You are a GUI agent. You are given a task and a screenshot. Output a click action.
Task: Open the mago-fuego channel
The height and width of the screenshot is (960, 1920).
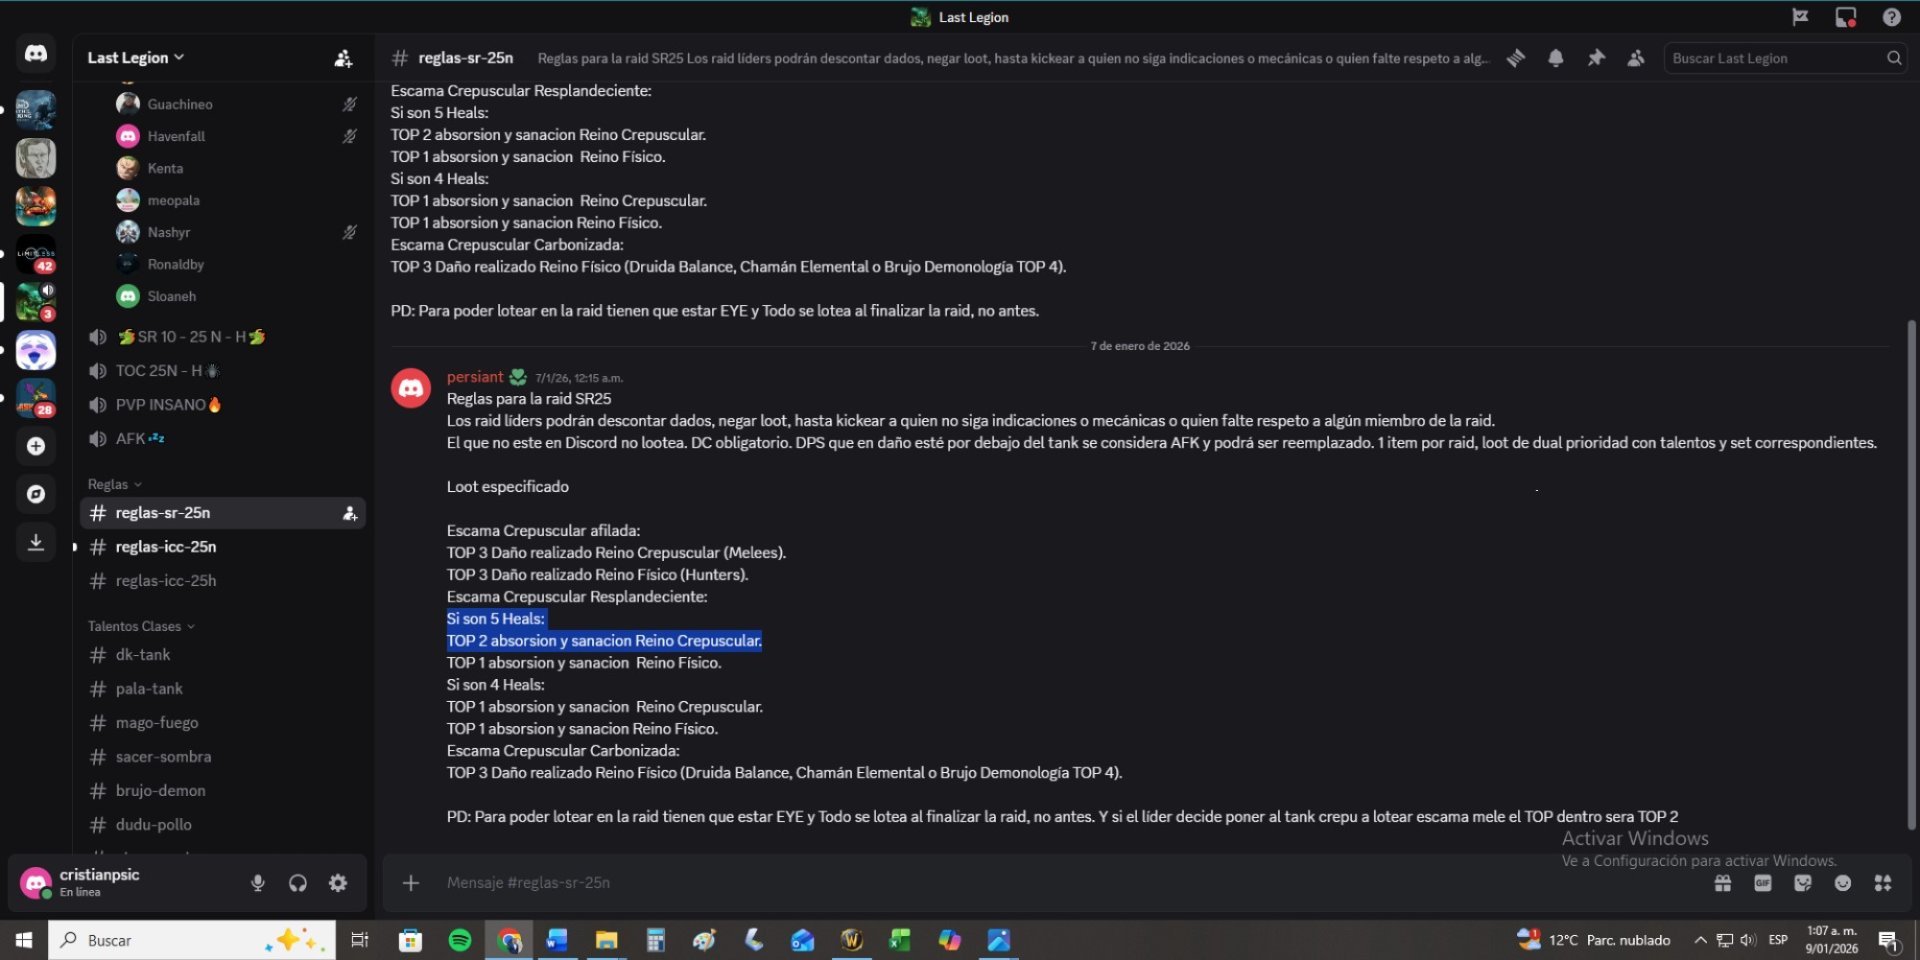157,723
